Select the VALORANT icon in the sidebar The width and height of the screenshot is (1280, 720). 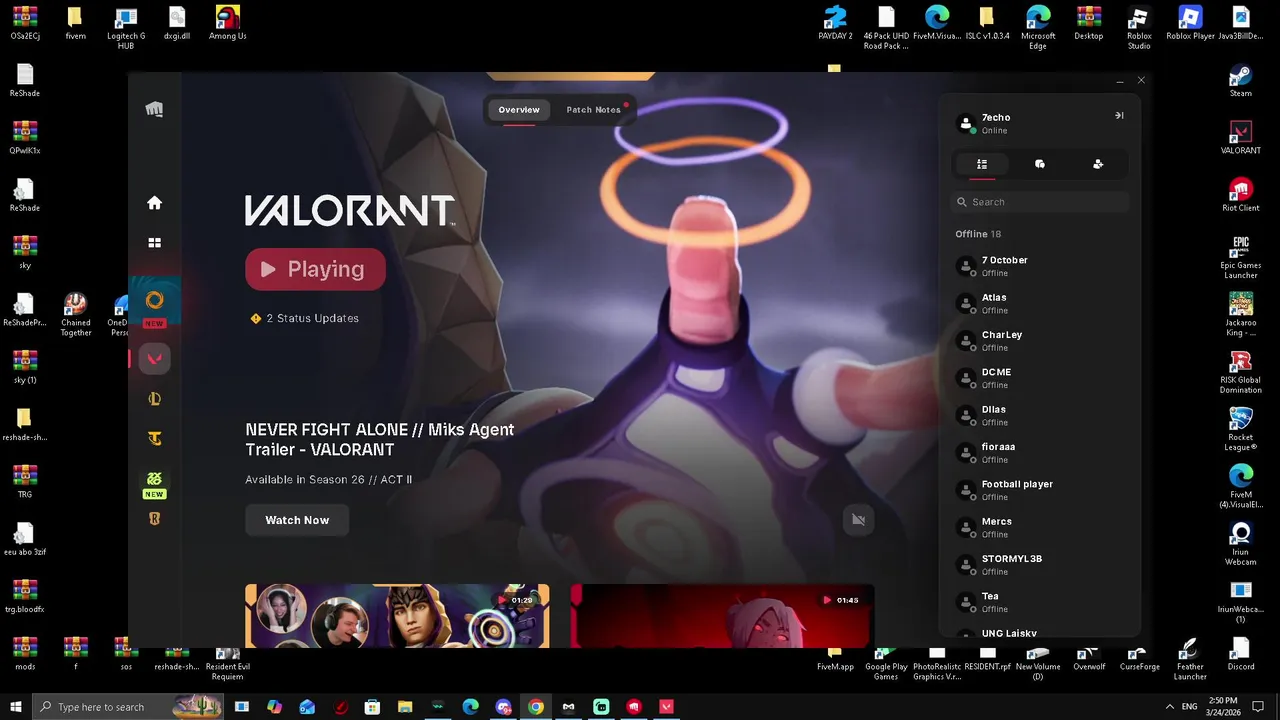154,359
